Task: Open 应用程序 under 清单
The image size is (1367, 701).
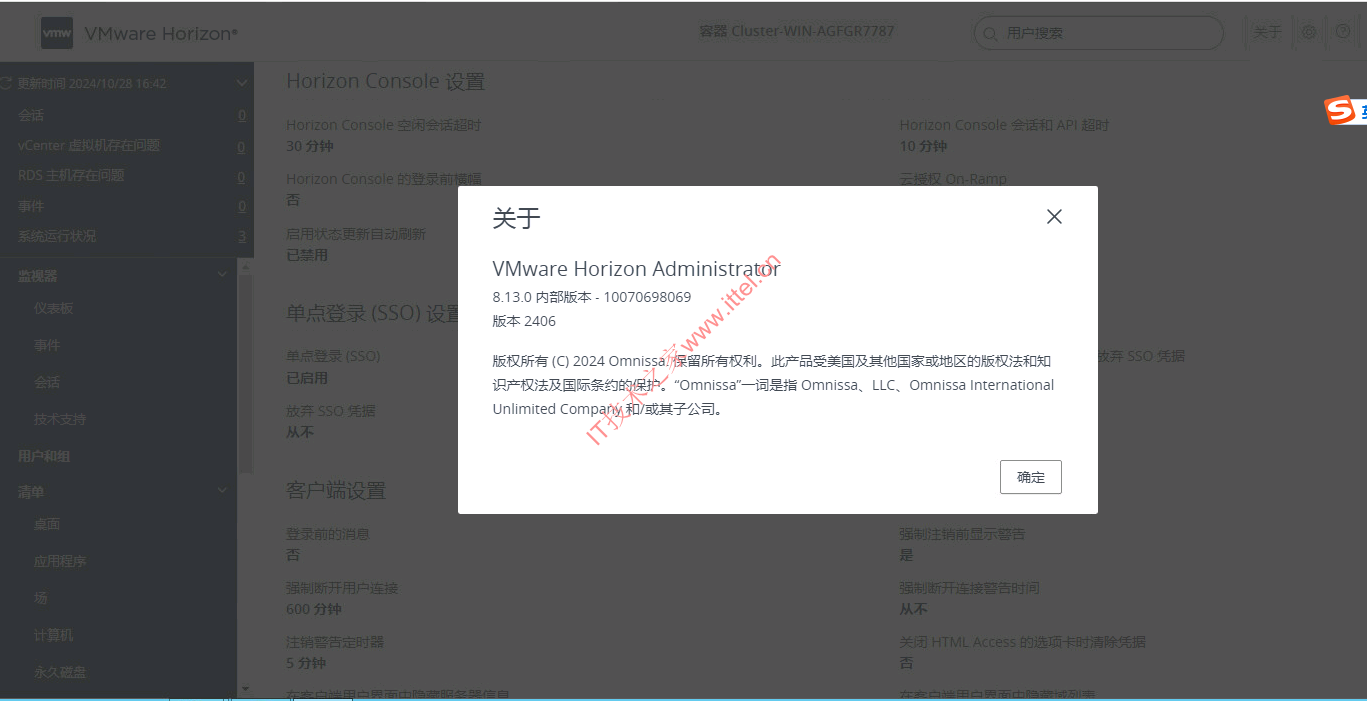Action: 60,562
